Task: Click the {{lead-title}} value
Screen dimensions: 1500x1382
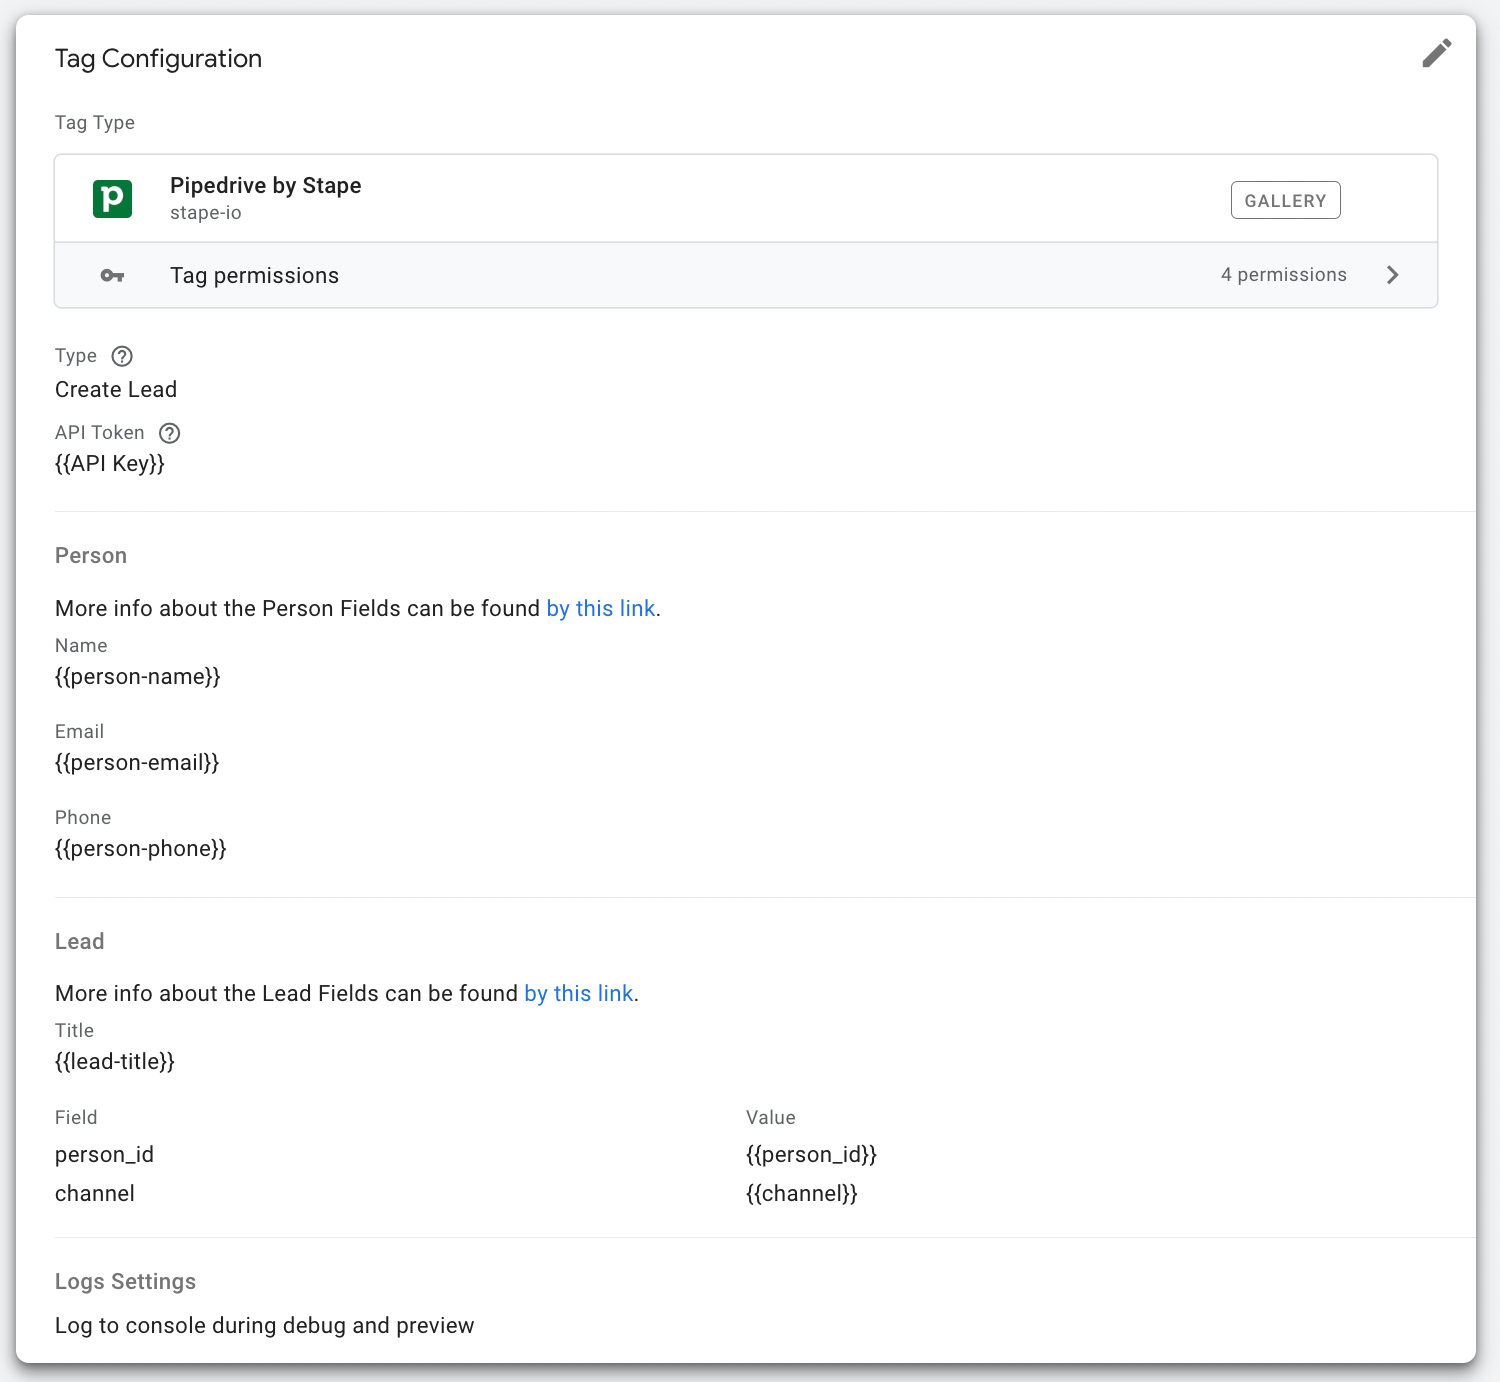Action: 115,1062
